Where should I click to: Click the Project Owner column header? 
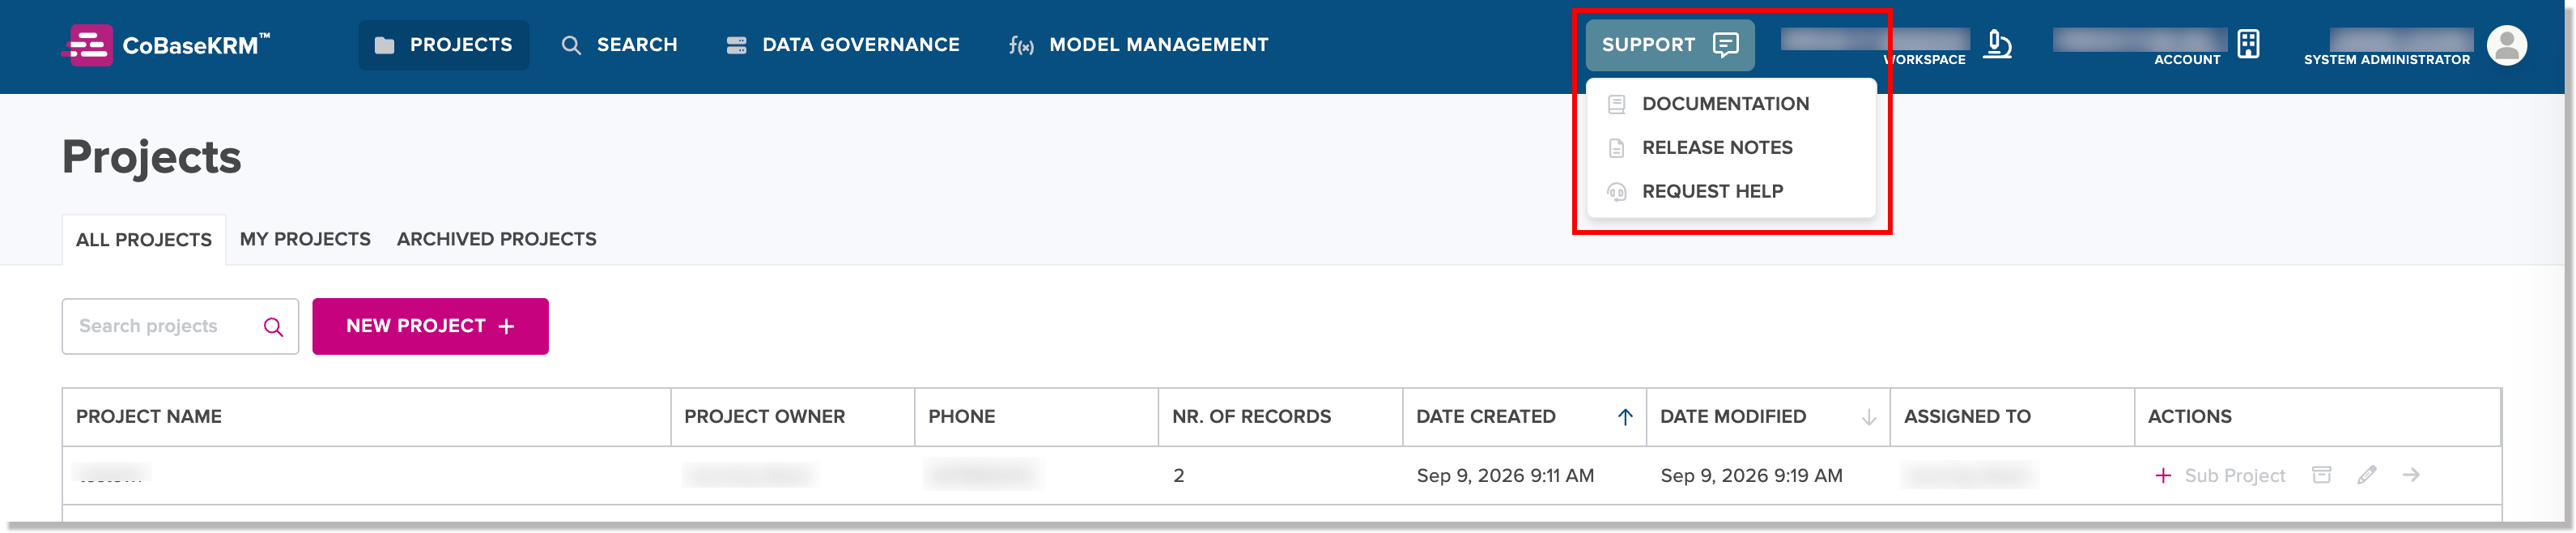coord(792,417)
